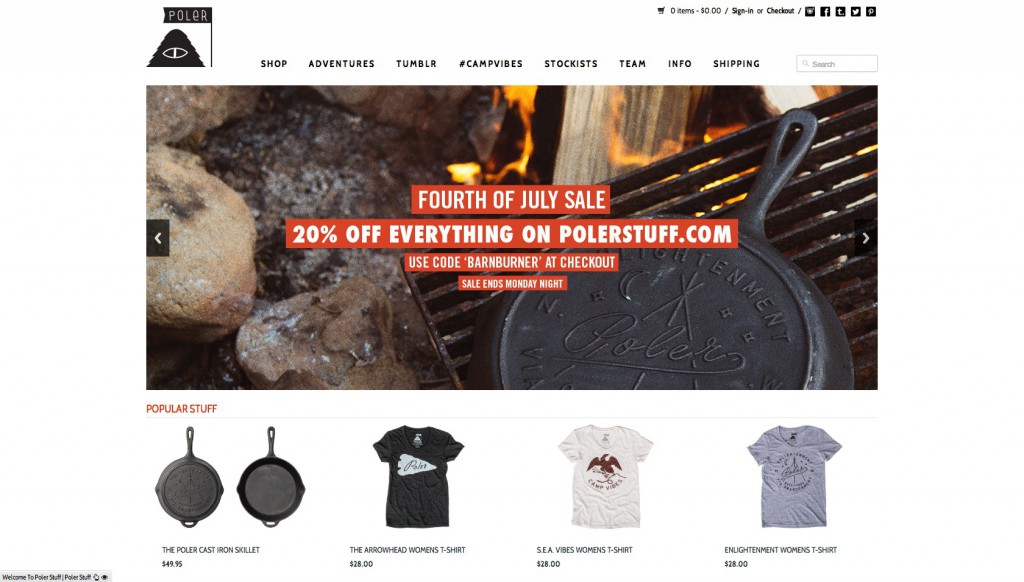Focus the Search input field

tap(837, 63)
